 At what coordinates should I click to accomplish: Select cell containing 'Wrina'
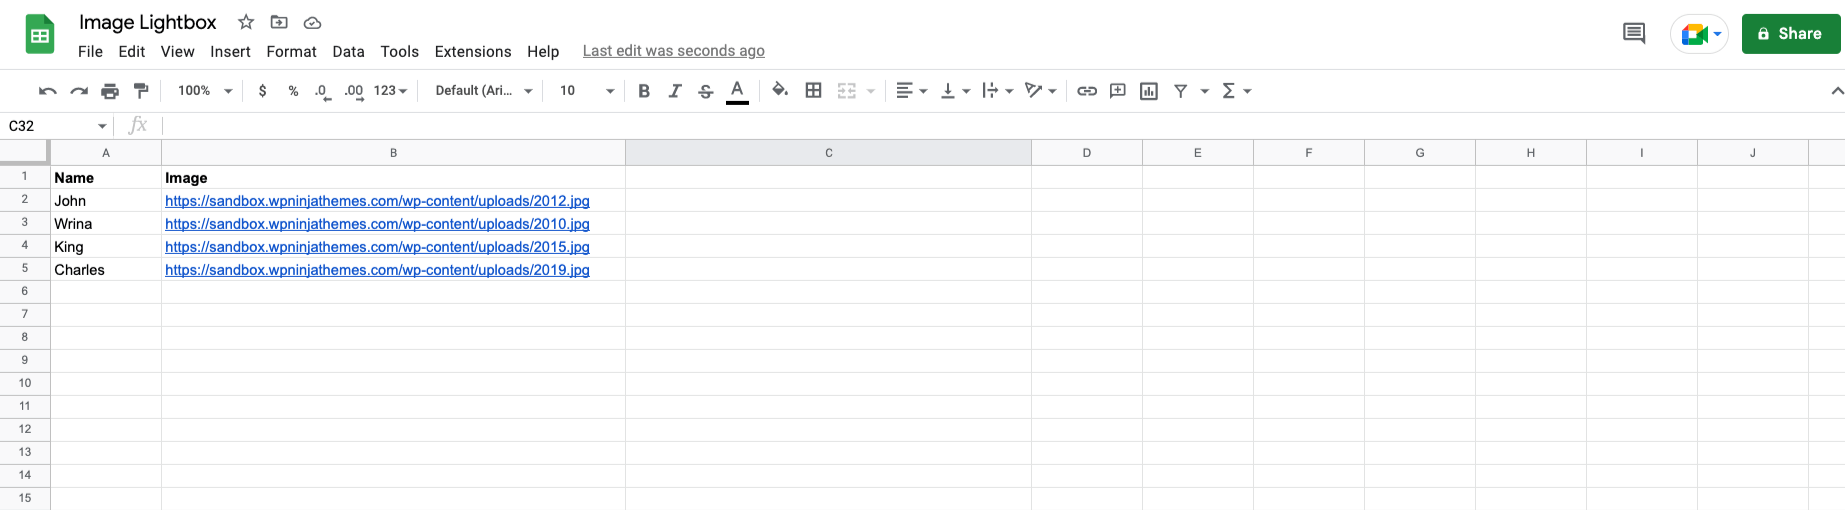[106, 224]
